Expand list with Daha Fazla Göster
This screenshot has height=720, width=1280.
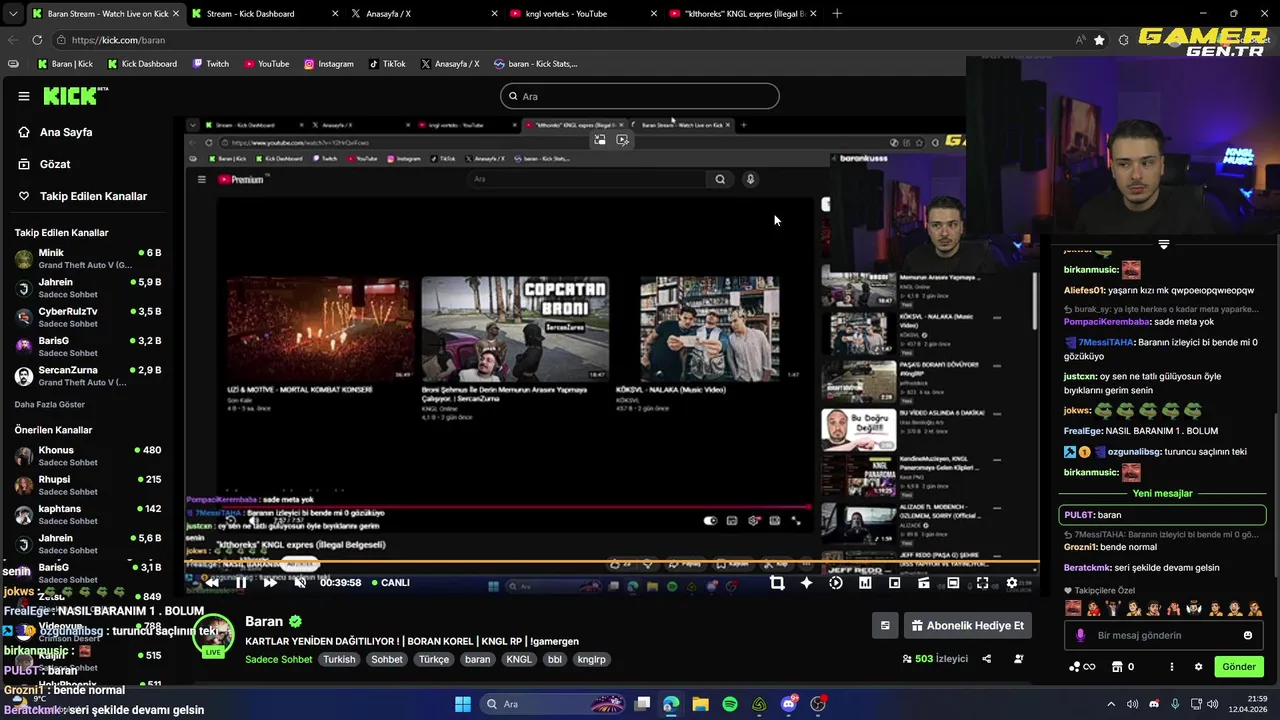[50, 405]
